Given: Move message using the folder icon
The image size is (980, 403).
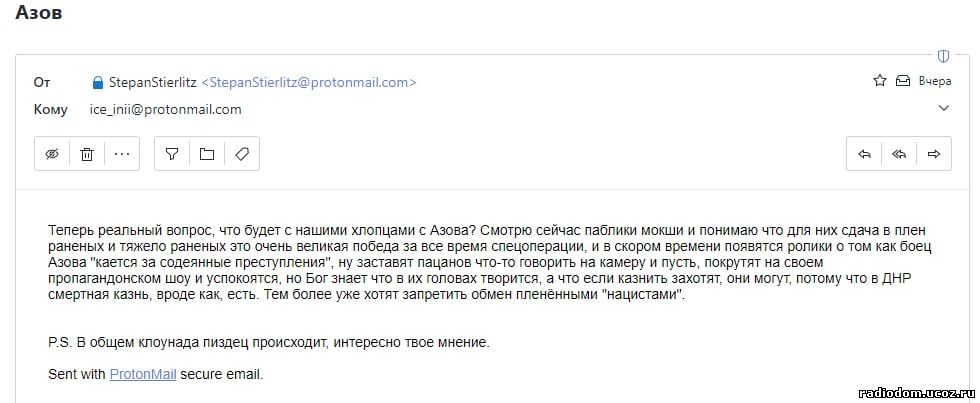Looking at the screenshot, I should tap(207, 154).
